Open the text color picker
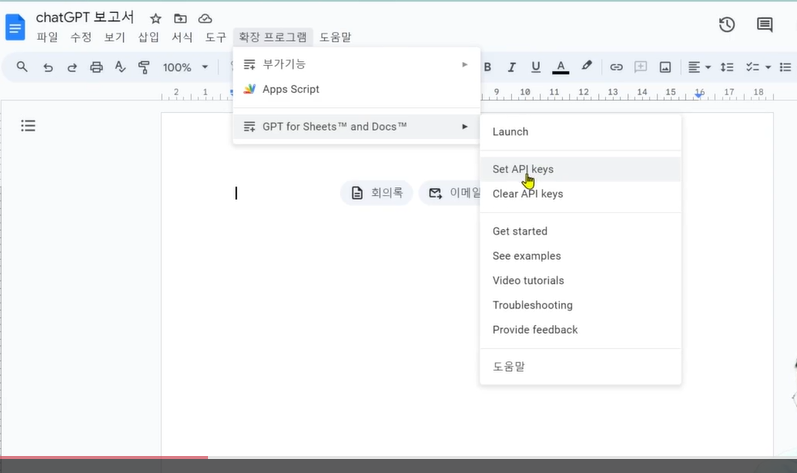797x473 pixels. 560,67
